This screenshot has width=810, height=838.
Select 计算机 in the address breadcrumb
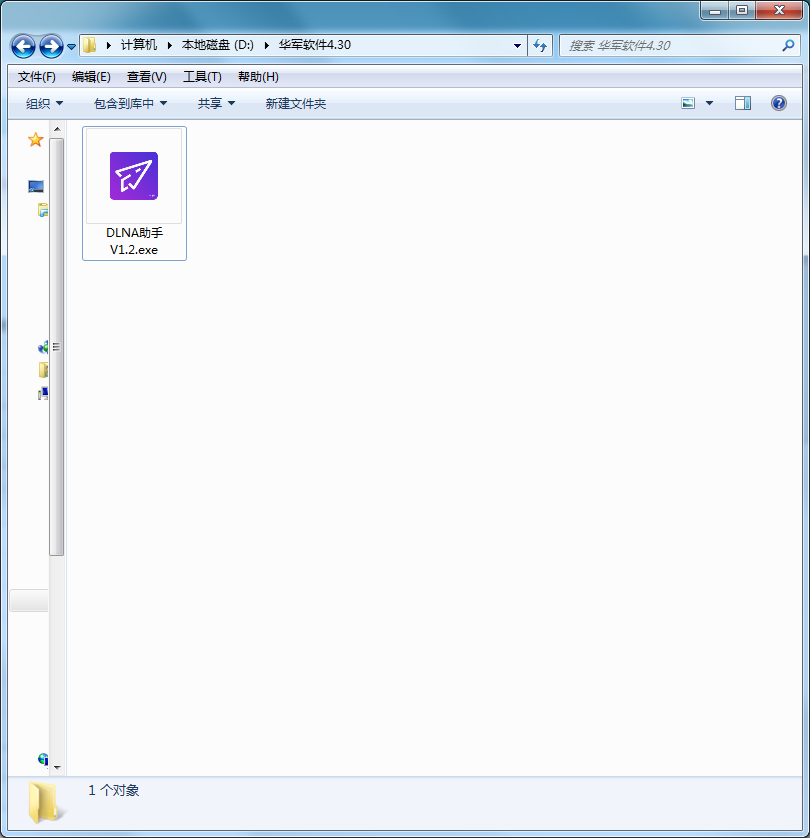139,45
